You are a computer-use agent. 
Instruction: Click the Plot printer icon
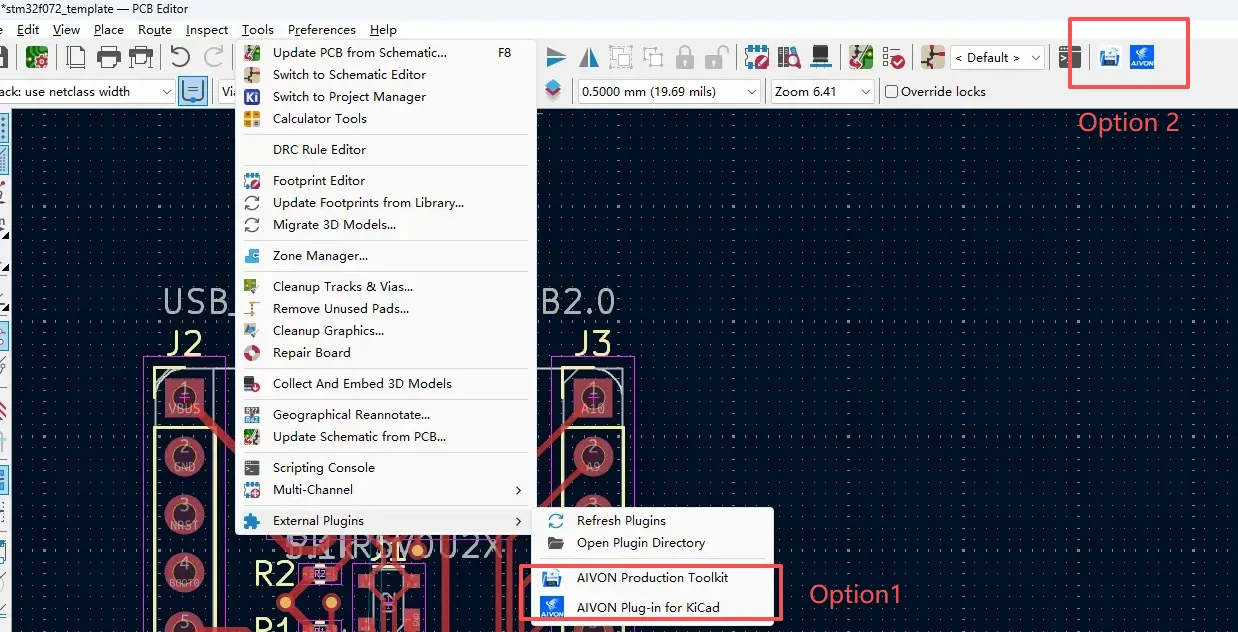[141, 57]
